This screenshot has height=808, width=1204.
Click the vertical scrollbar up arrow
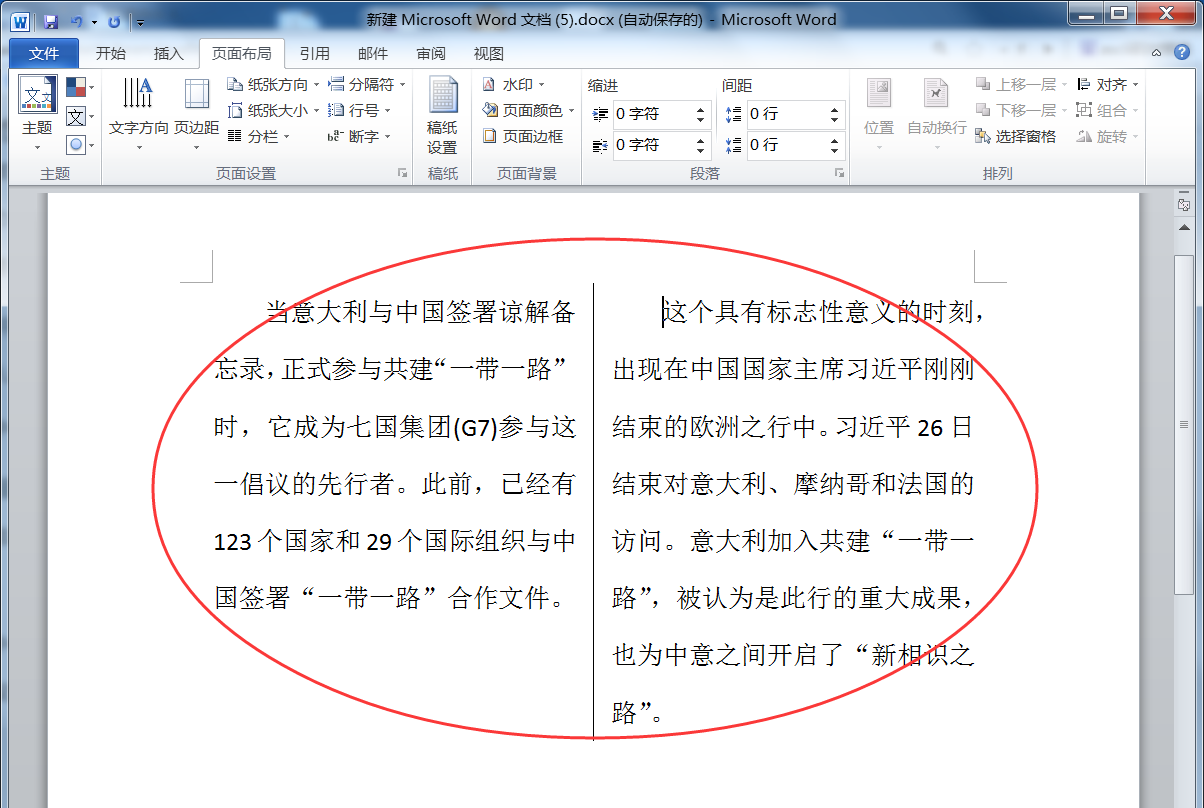1184,229
